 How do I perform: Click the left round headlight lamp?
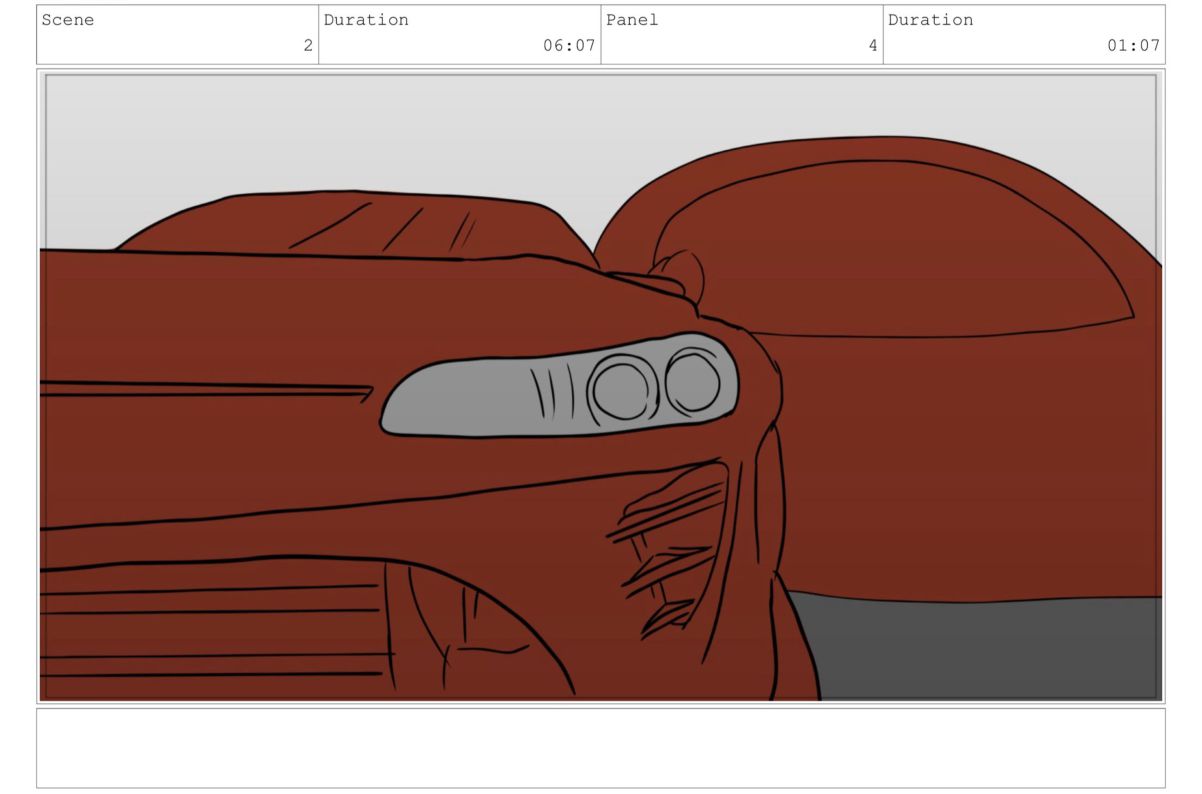pos(620,391)
